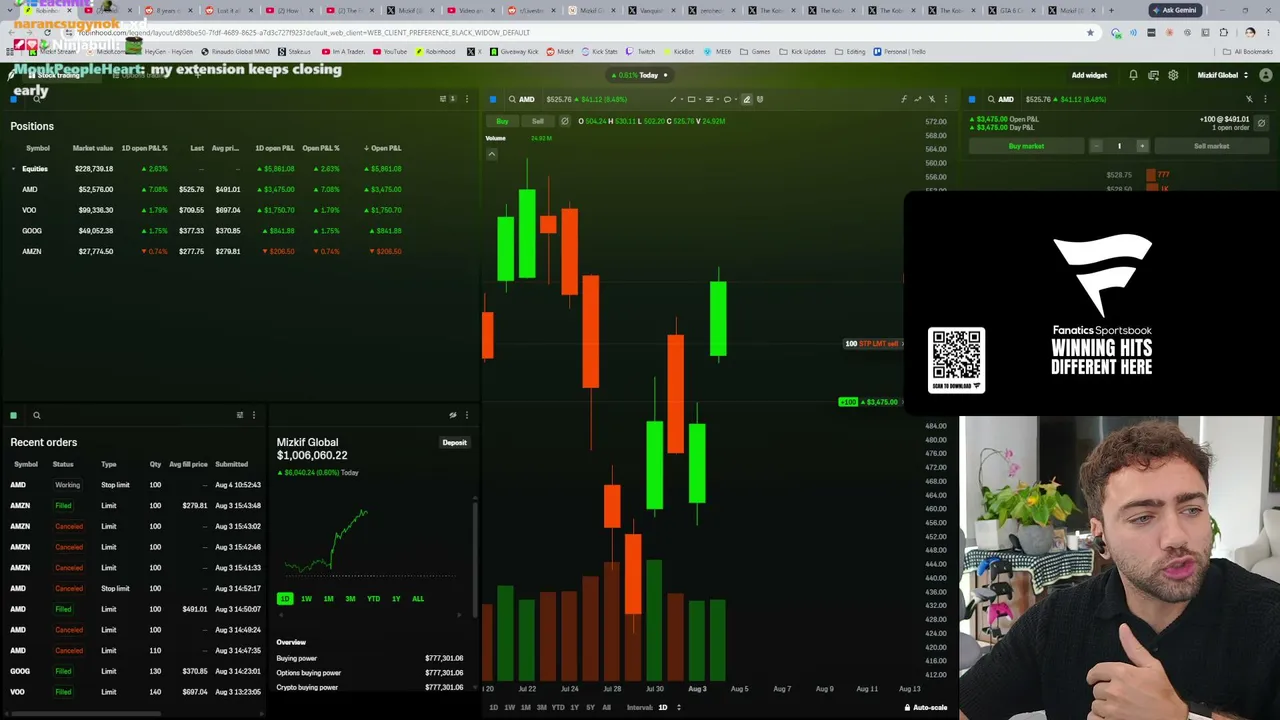The width and height of the screenshot is (1280, 720).
Task: Select 1M range on account chart
Action: 328,599
